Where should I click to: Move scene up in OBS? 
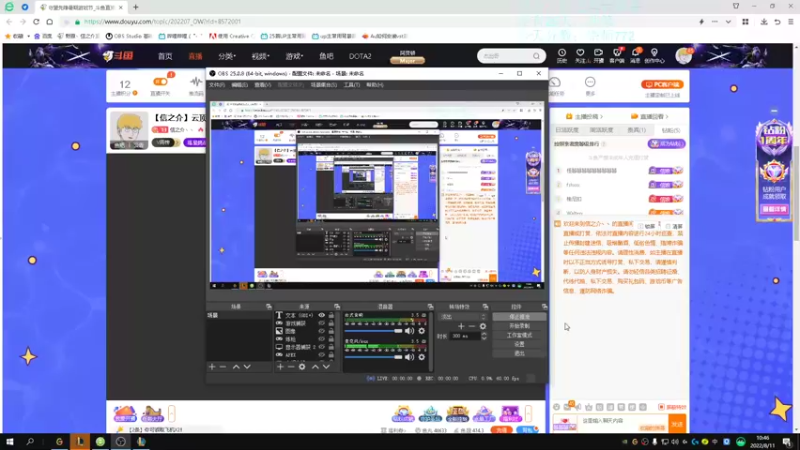coord(236,367)
